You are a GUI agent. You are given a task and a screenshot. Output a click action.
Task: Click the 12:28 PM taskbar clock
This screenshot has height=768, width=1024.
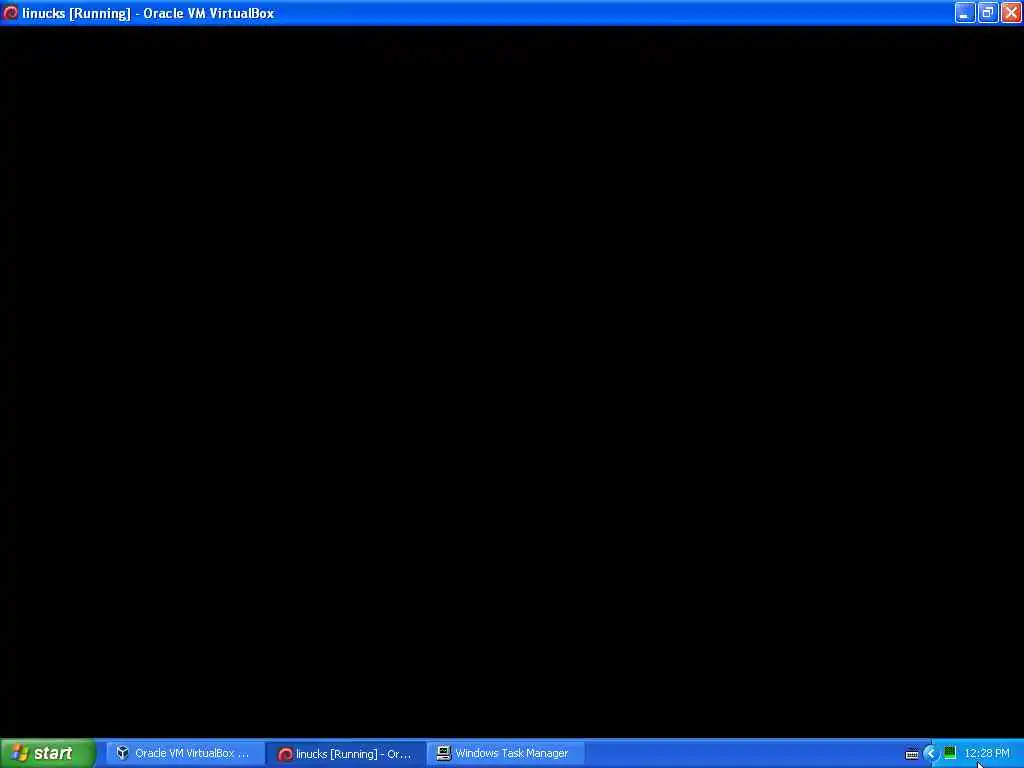(x=987, y=753)
